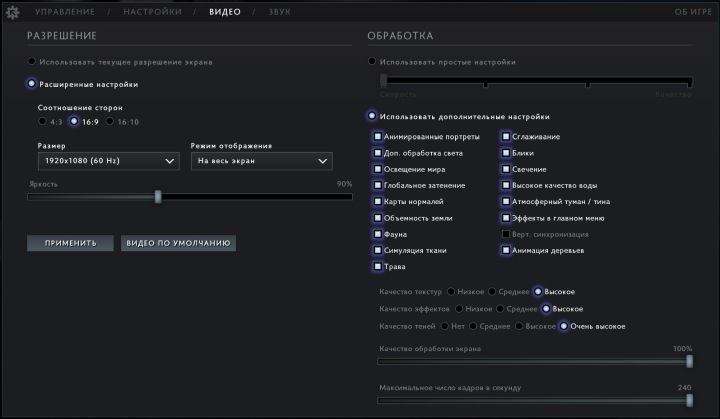720x419 pixels.
Task: Set shadow quality to Среднее
Action: [473, 326]
